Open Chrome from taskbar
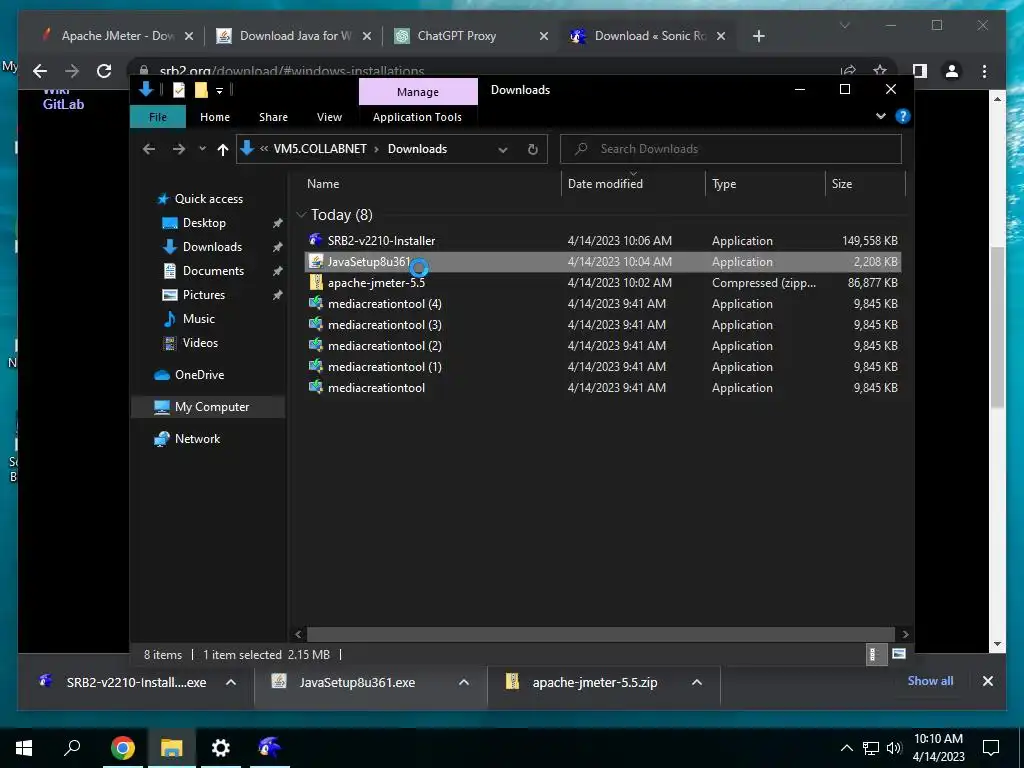Screen dimensions: 1024x768 point(123,747)
